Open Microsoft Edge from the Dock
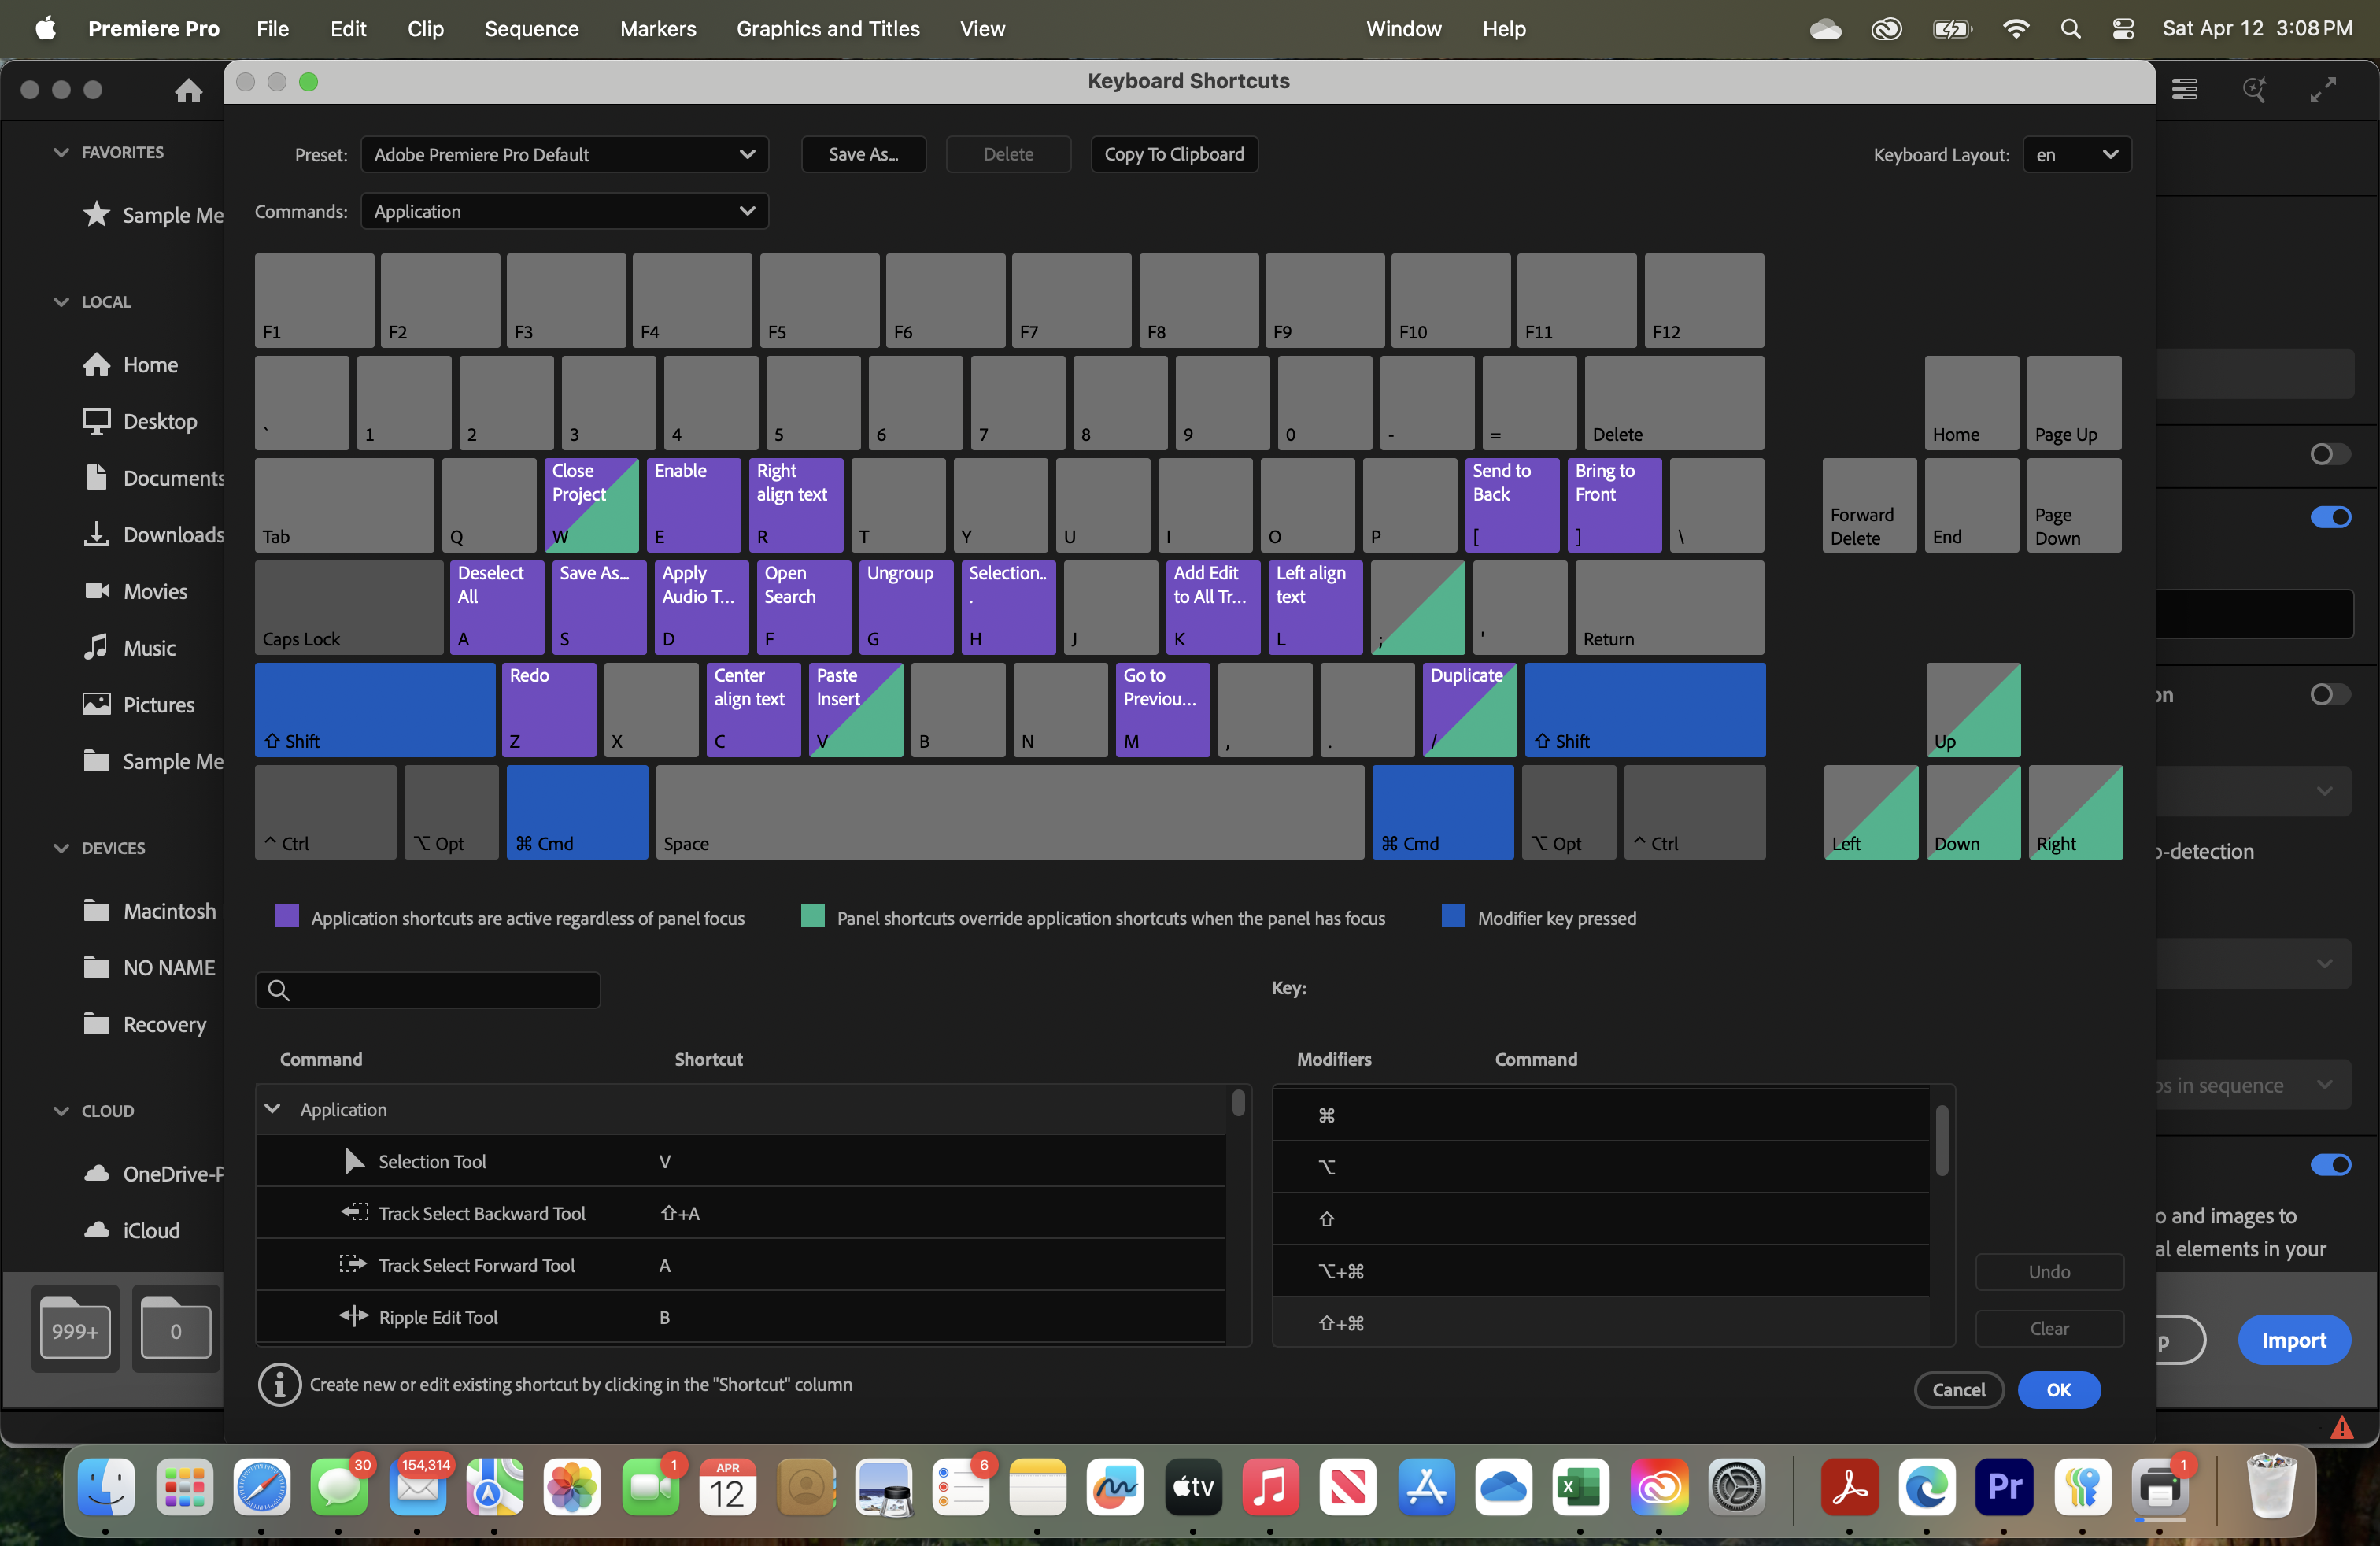This screenshot has width=2380, height=1546. [x=1926, y=1487]
